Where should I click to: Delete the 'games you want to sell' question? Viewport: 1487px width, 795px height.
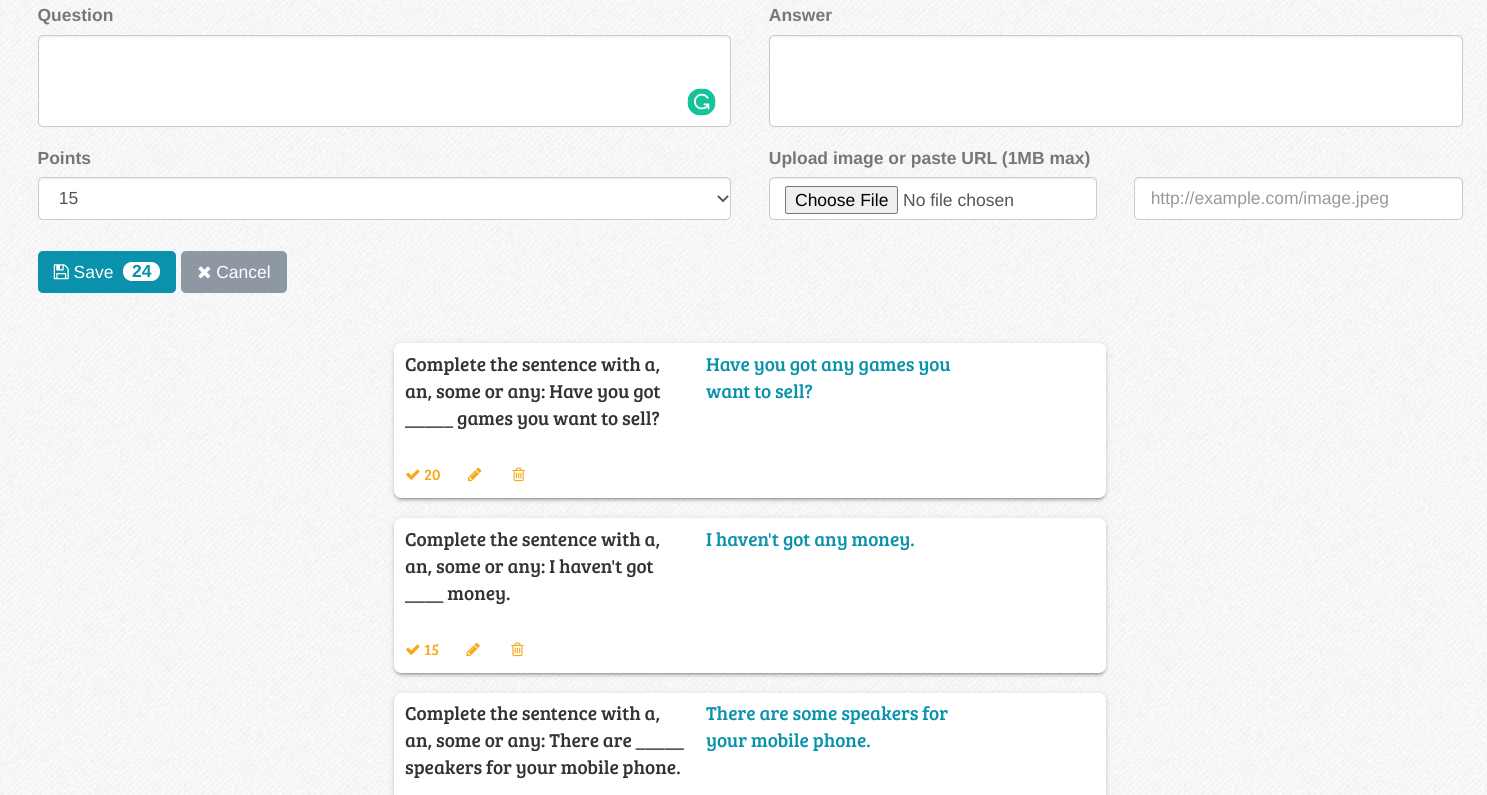(x=518, y=475)
